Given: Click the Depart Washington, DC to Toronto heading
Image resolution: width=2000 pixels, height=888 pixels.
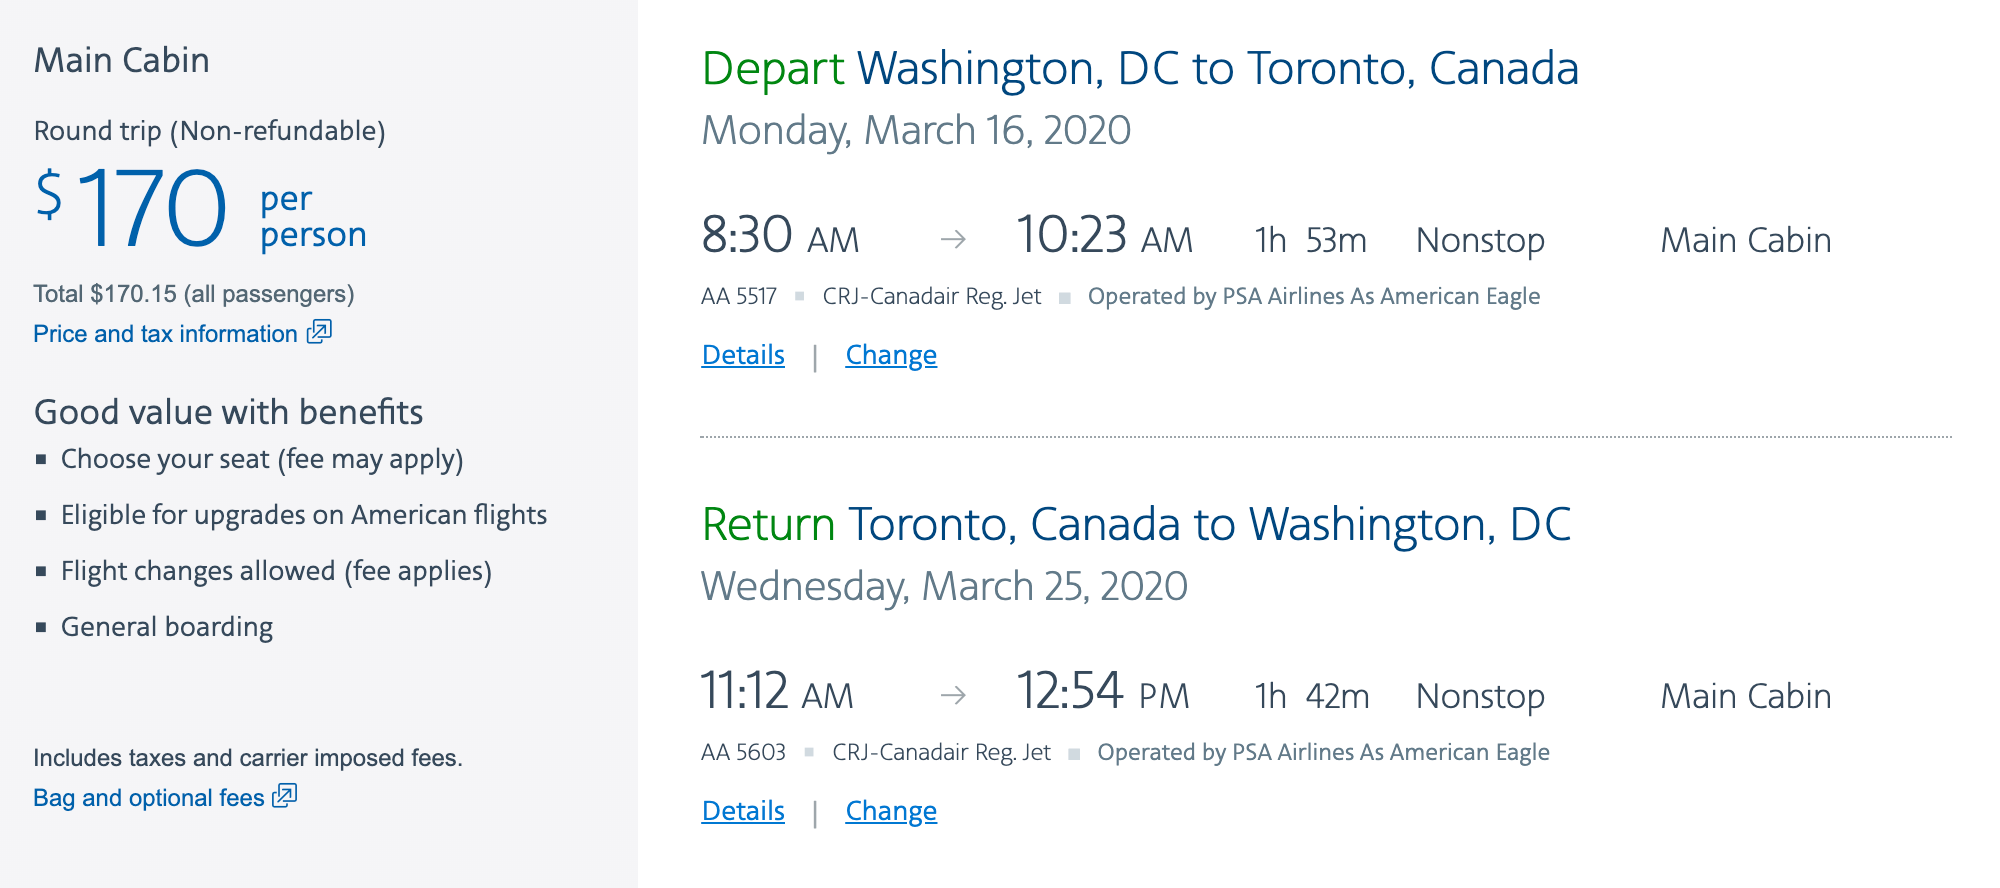Looking at the screenshot, I should pos(1140,69).
